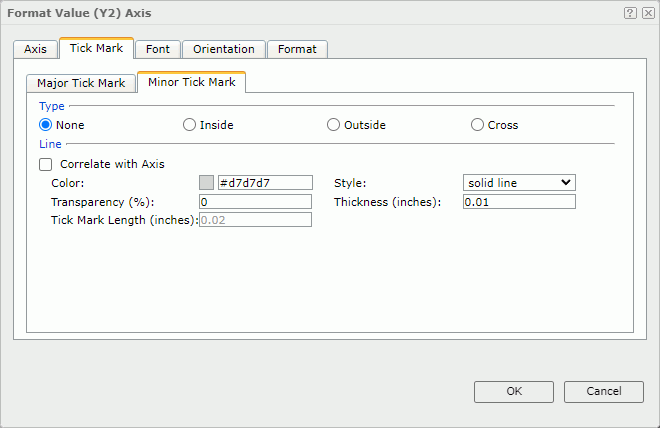
Task: Choose the Outside tick mark type
Action: coord(333,125)
